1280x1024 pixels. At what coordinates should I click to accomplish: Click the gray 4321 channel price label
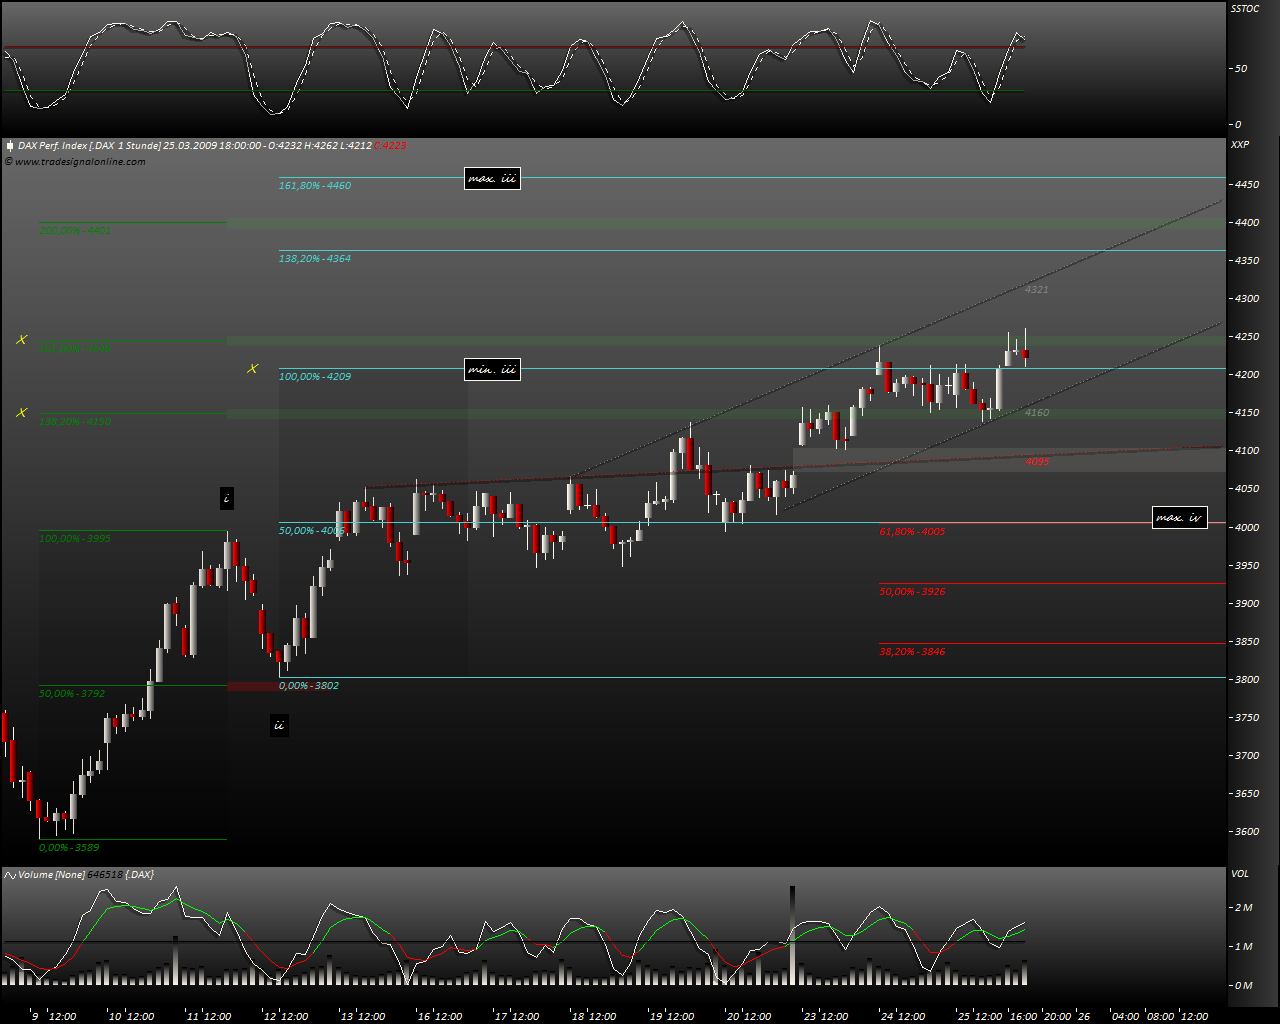[1037, 290]
